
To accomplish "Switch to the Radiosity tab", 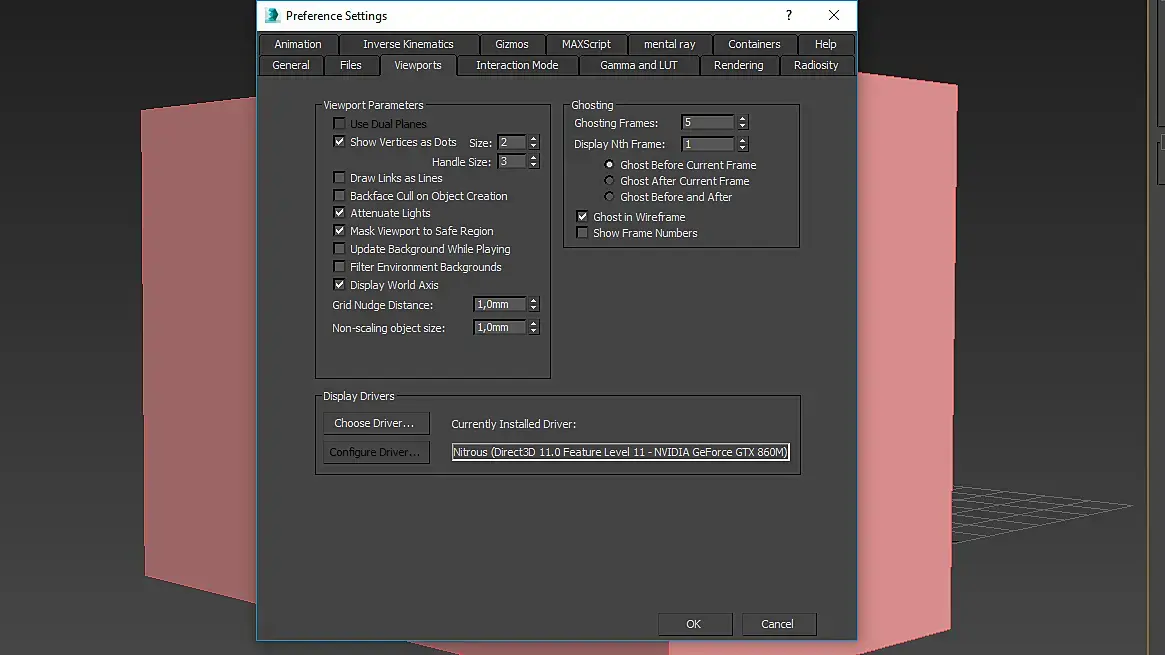I will (816, 65).
